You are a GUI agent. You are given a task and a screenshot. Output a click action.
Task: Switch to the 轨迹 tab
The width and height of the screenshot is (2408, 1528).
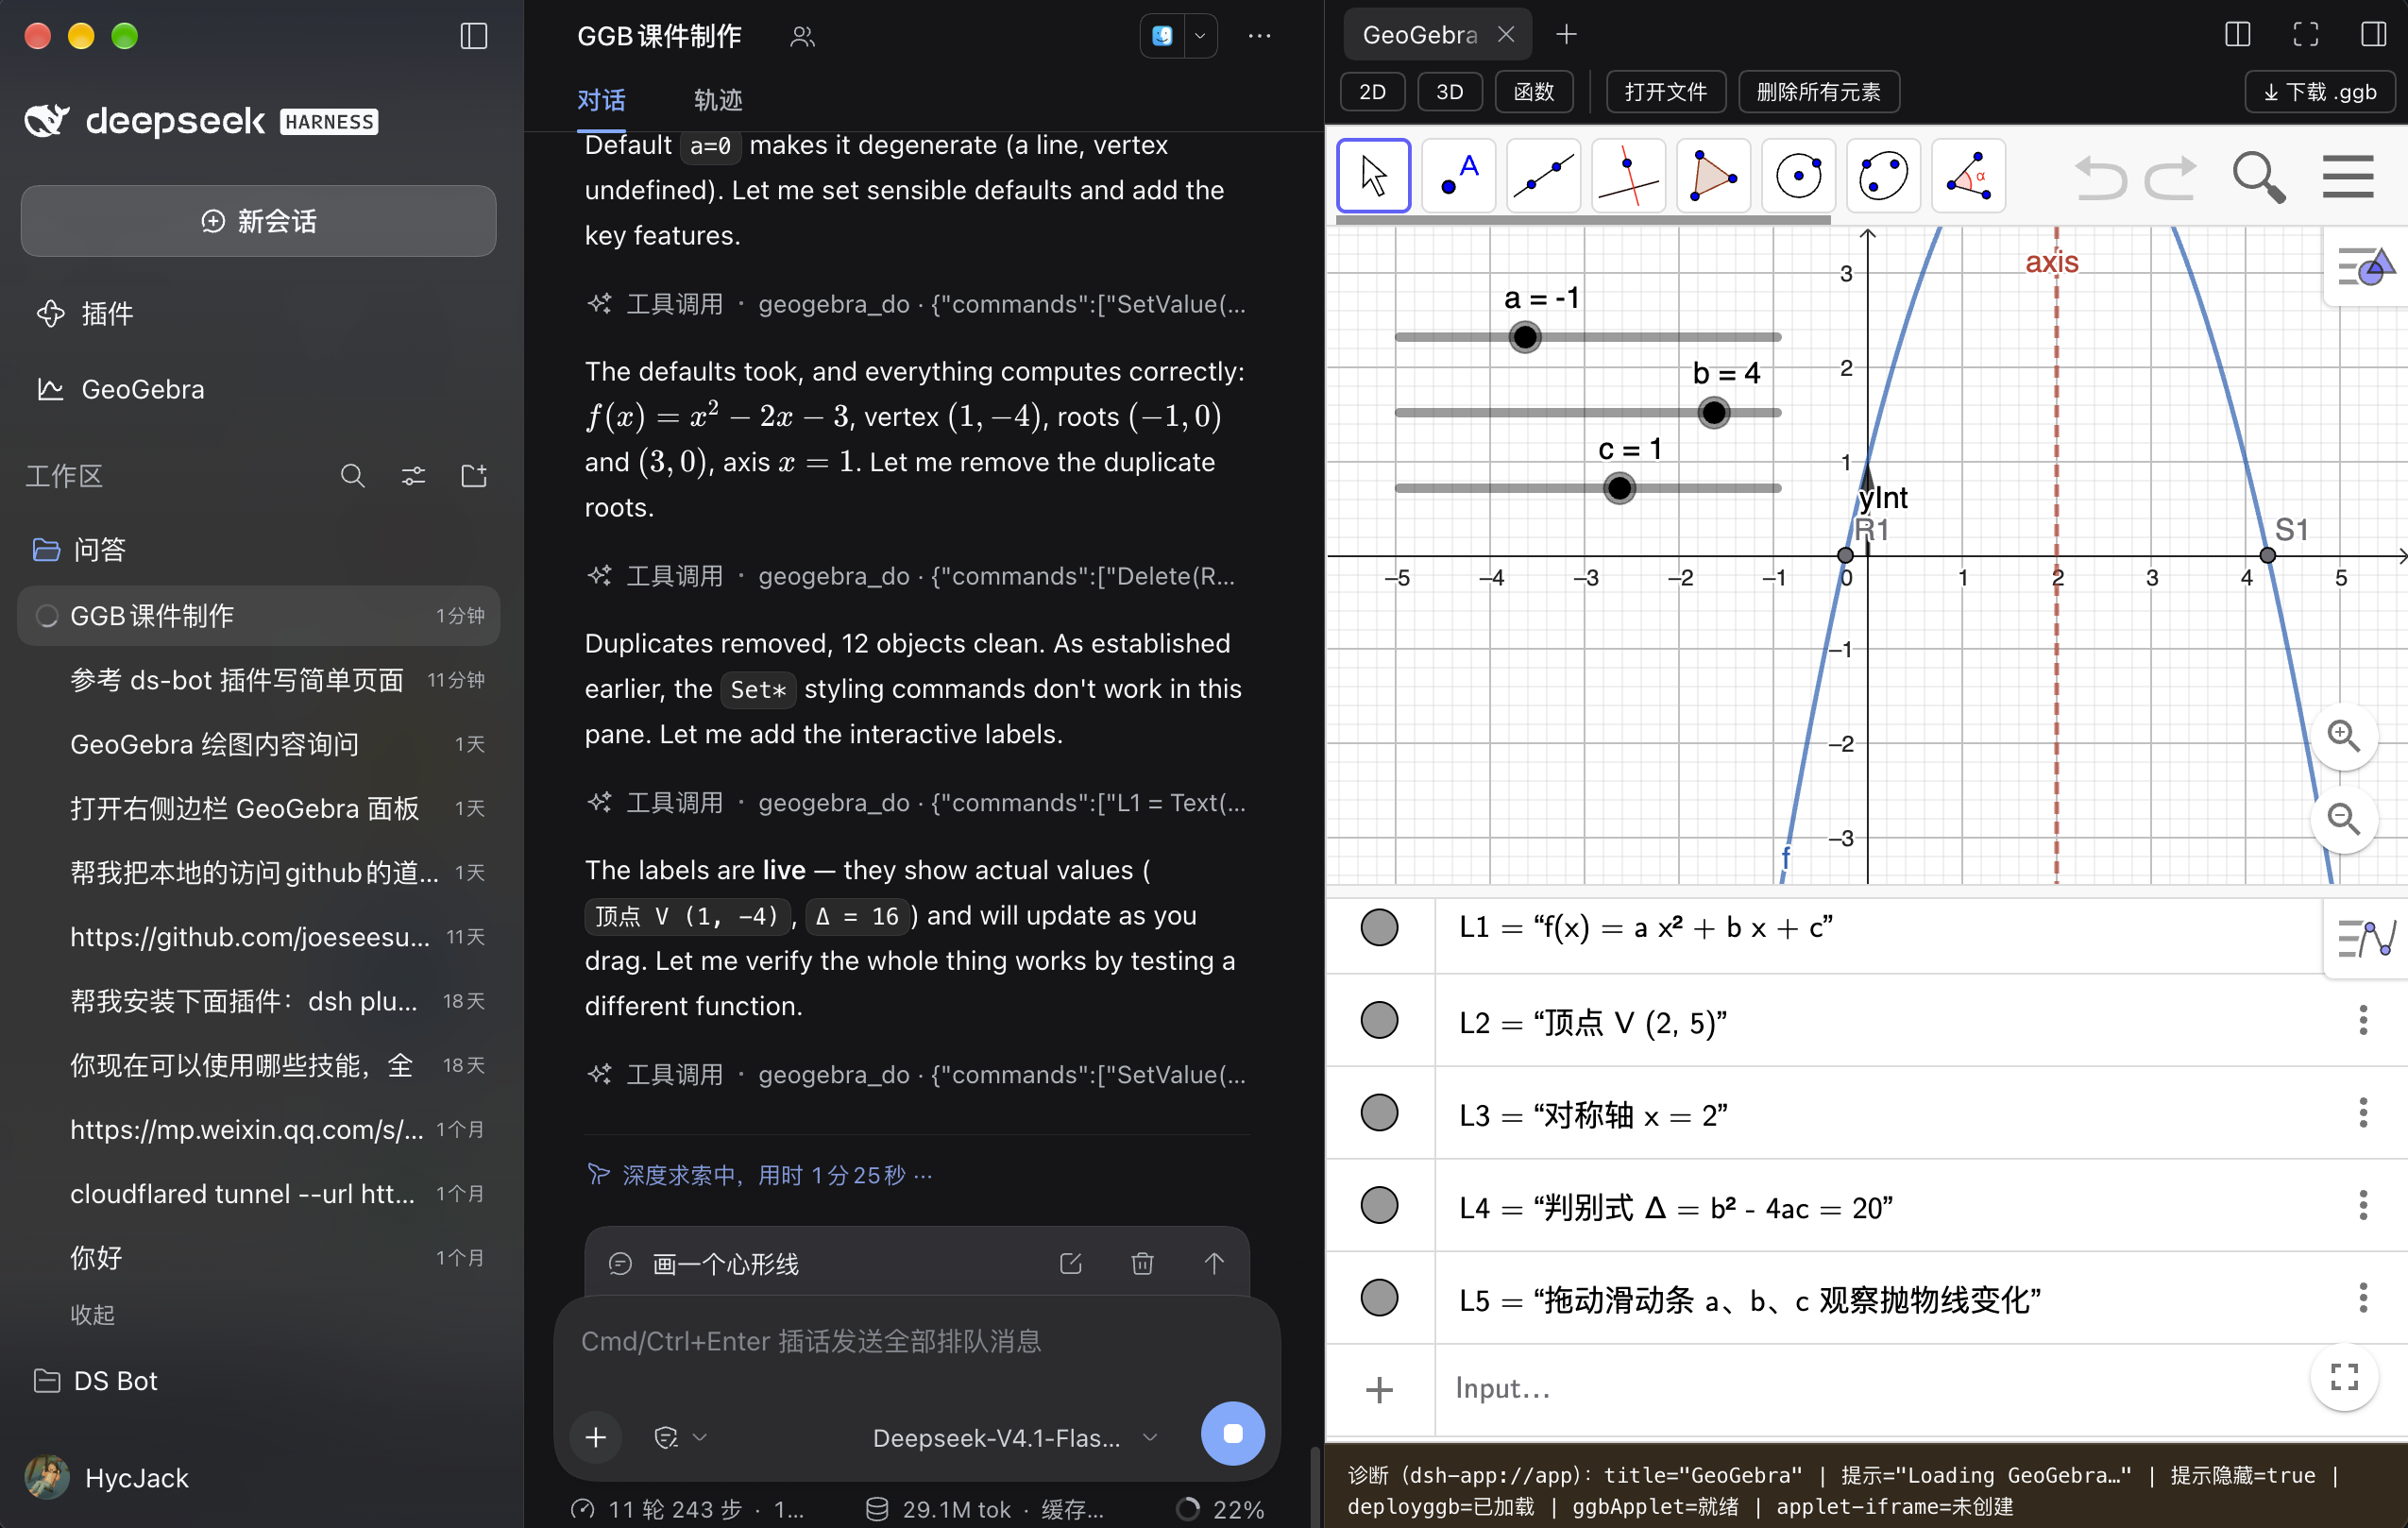[718, 100]
